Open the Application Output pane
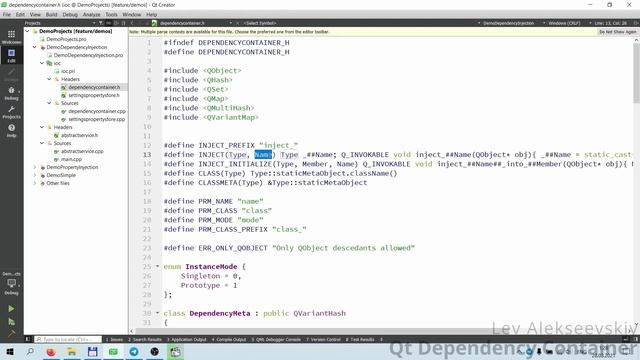 (x=187, y=339)
